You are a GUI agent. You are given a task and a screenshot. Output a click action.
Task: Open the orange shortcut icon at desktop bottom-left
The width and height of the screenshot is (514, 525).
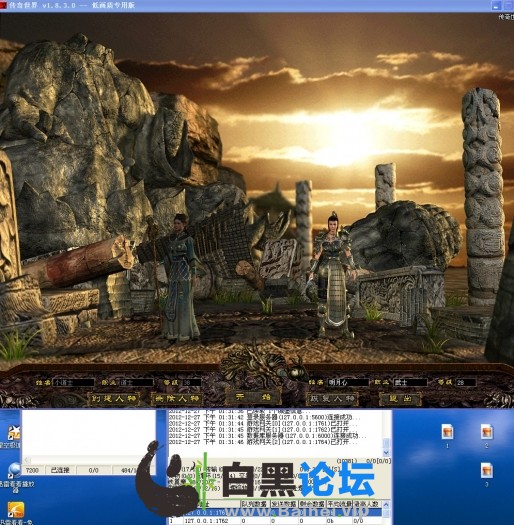pos(16,510)
